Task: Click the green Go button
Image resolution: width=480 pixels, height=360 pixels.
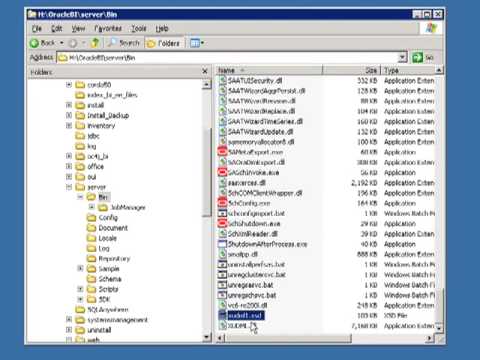Action: coord(417,58)
